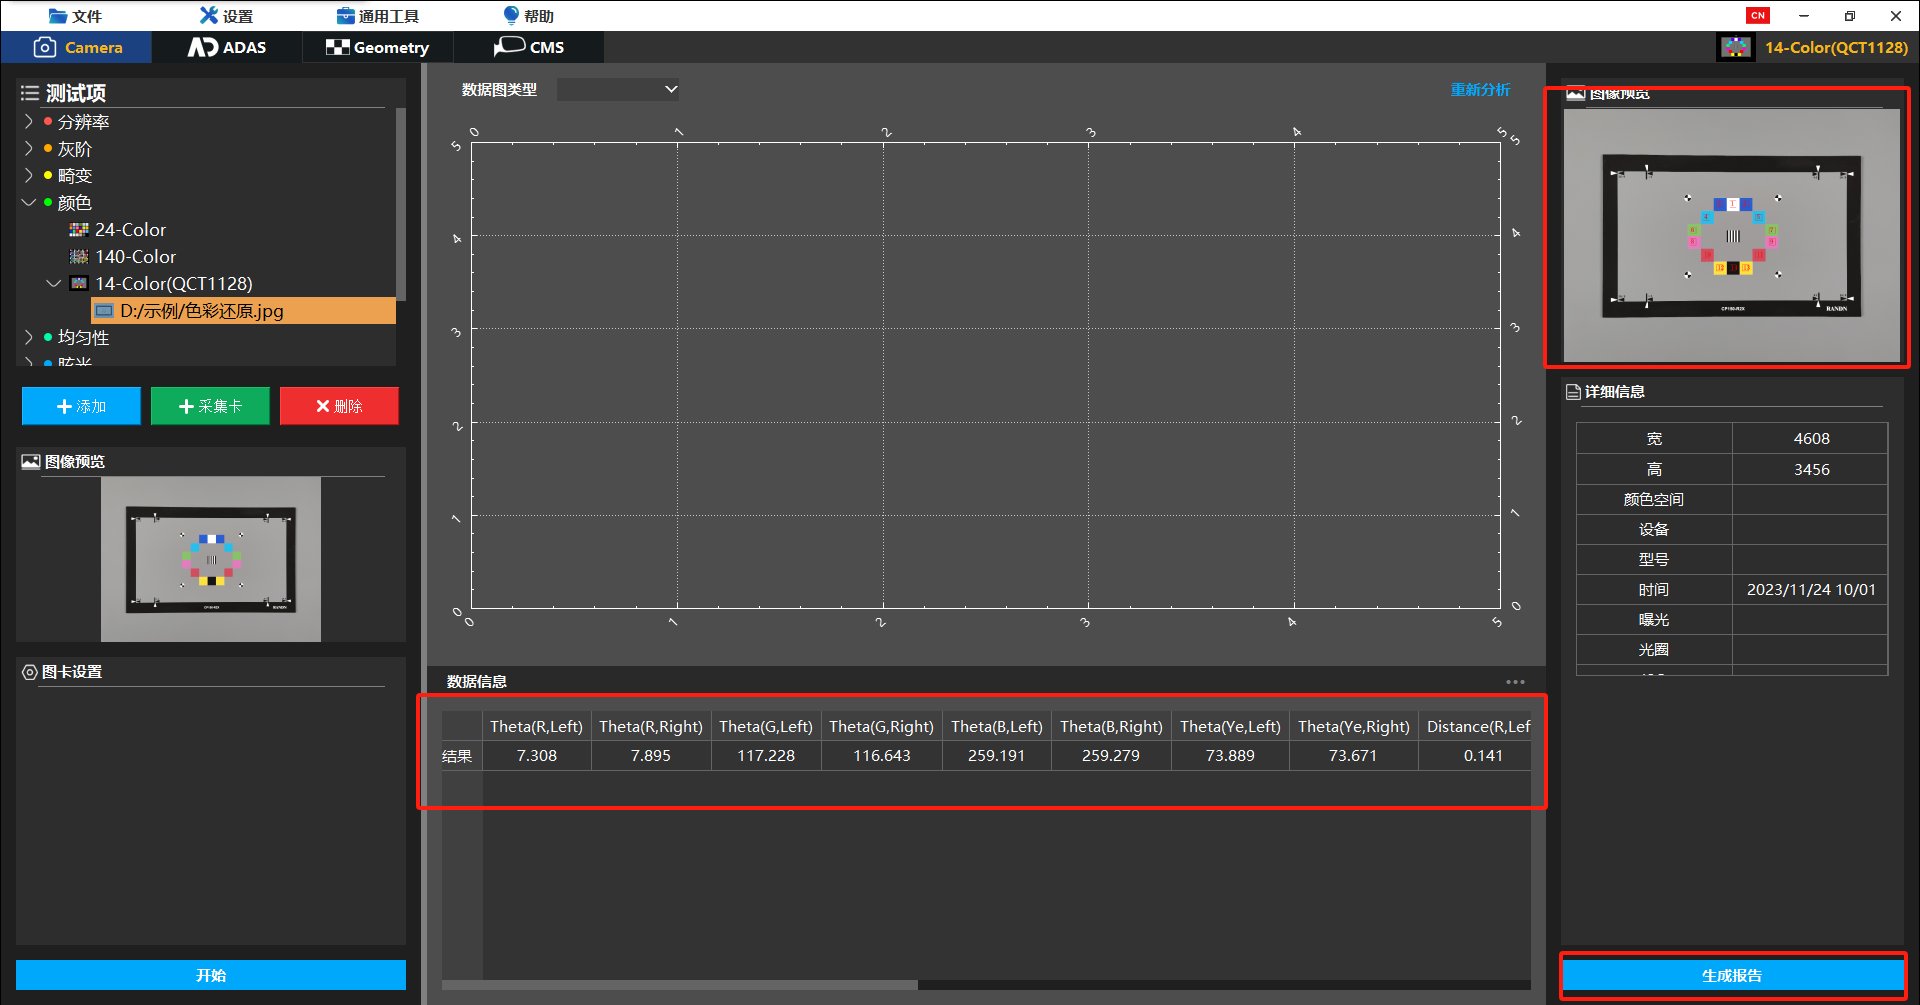Screen dimensions: 1920x1005
Task: Open the 设置 settings menu
Action: point(226,16)
